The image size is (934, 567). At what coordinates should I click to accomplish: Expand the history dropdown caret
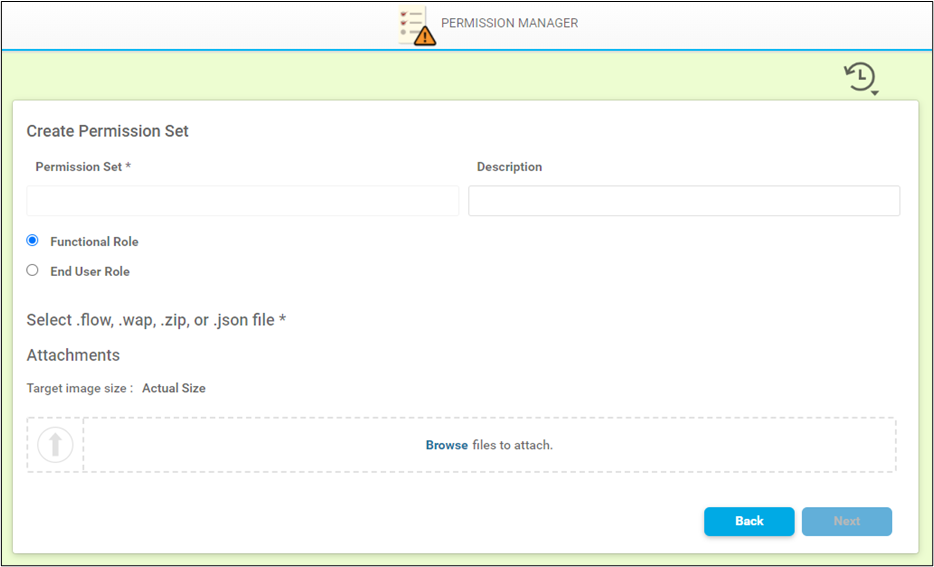click(x=875, y=93)
